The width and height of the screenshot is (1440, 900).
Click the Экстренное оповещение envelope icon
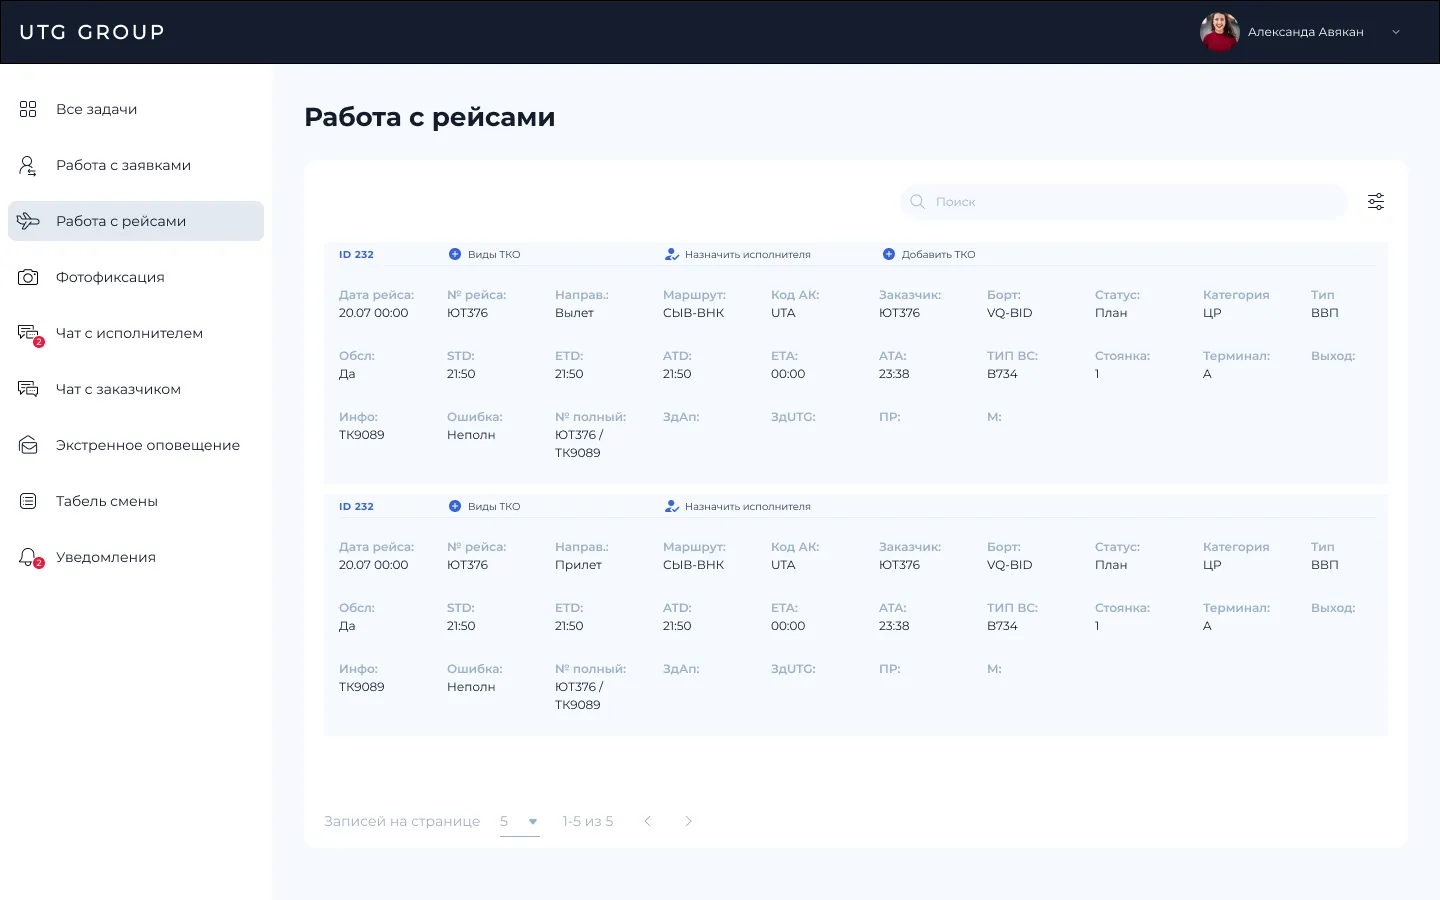(28, 445)
